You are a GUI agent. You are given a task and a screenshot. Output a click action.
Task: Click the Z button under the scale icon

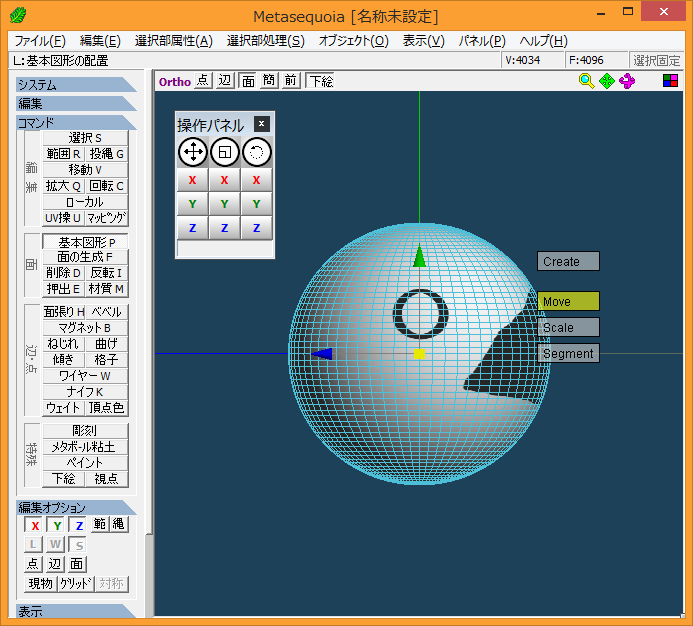[x=225, y=228]
